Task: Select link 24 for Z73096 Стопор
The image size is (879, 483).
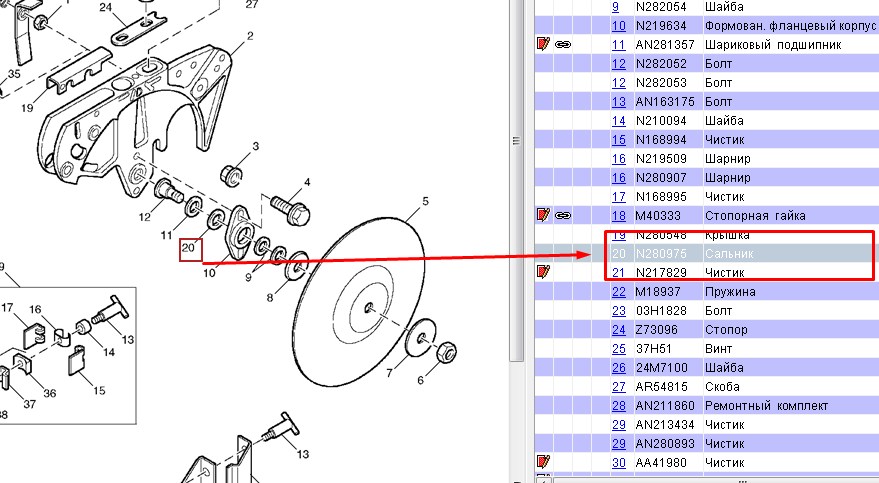Action: tap(618, 330)
